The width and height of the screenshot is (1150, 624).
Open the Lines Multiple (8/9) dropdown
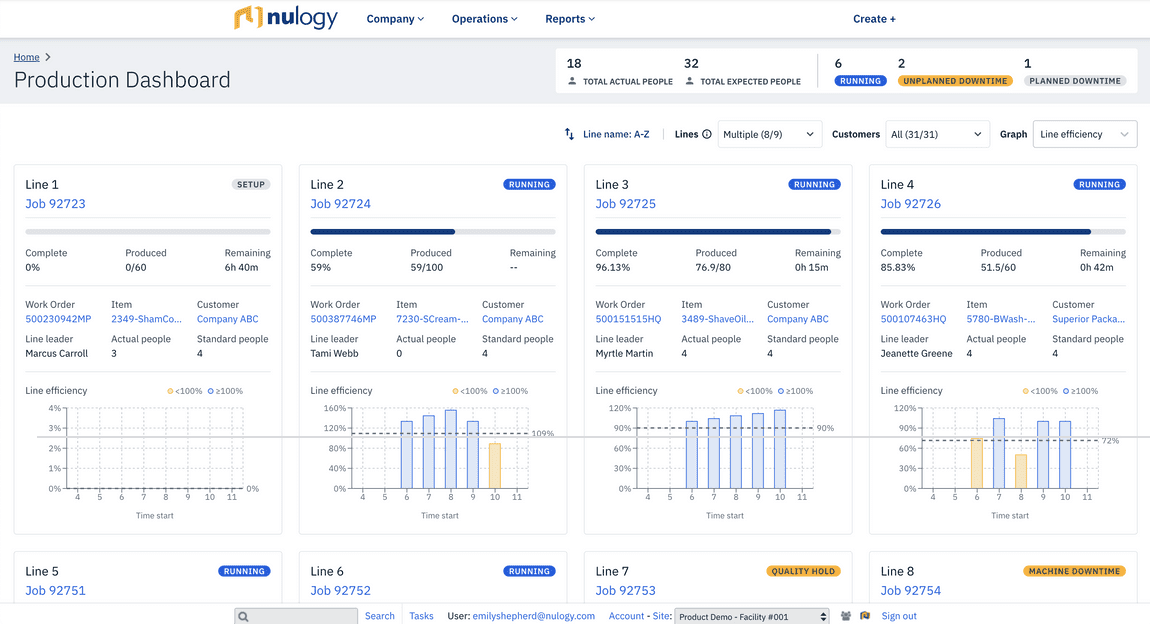pos(769,133)
